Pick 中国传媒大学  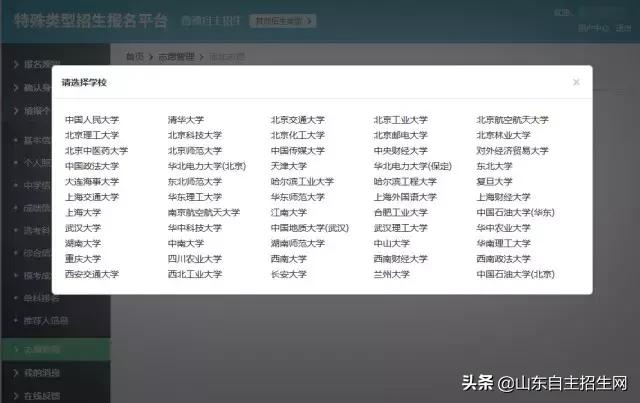point(298,151)
